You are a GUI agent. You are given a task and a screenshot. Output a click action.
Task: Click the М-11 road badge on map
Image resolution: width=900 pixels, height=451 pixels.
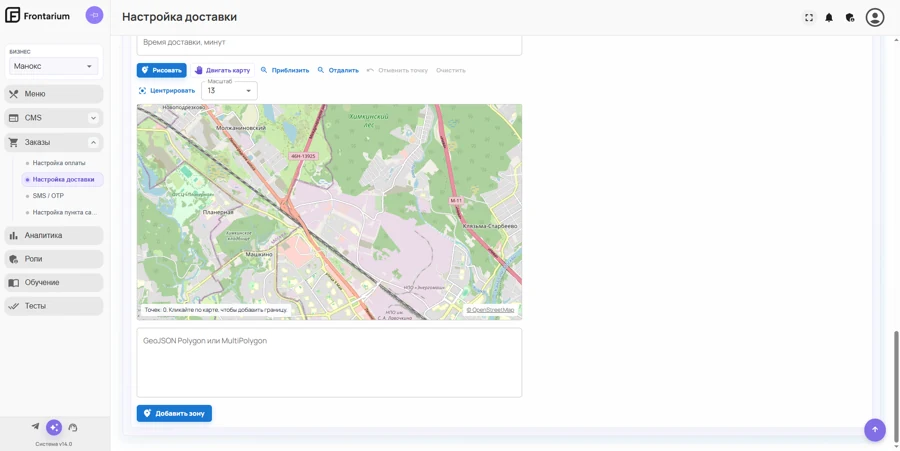[456, 201]
